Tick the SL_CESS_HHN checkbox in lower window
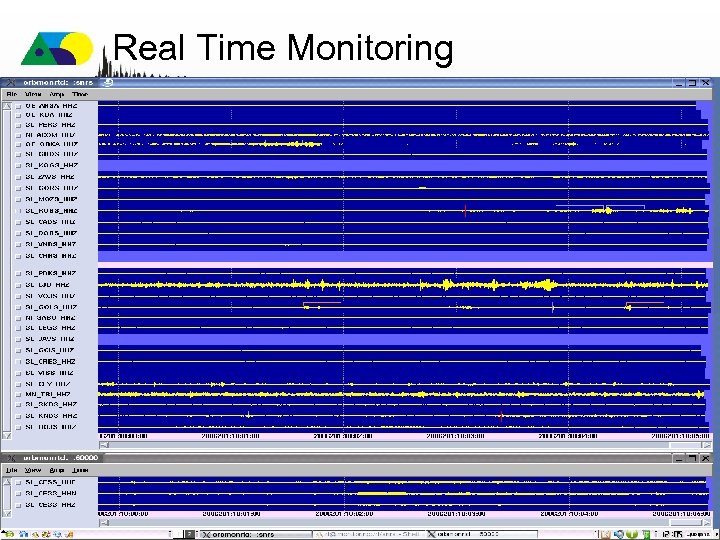The image size is (720, 540). pyautogui.click(x=18, y=494)
